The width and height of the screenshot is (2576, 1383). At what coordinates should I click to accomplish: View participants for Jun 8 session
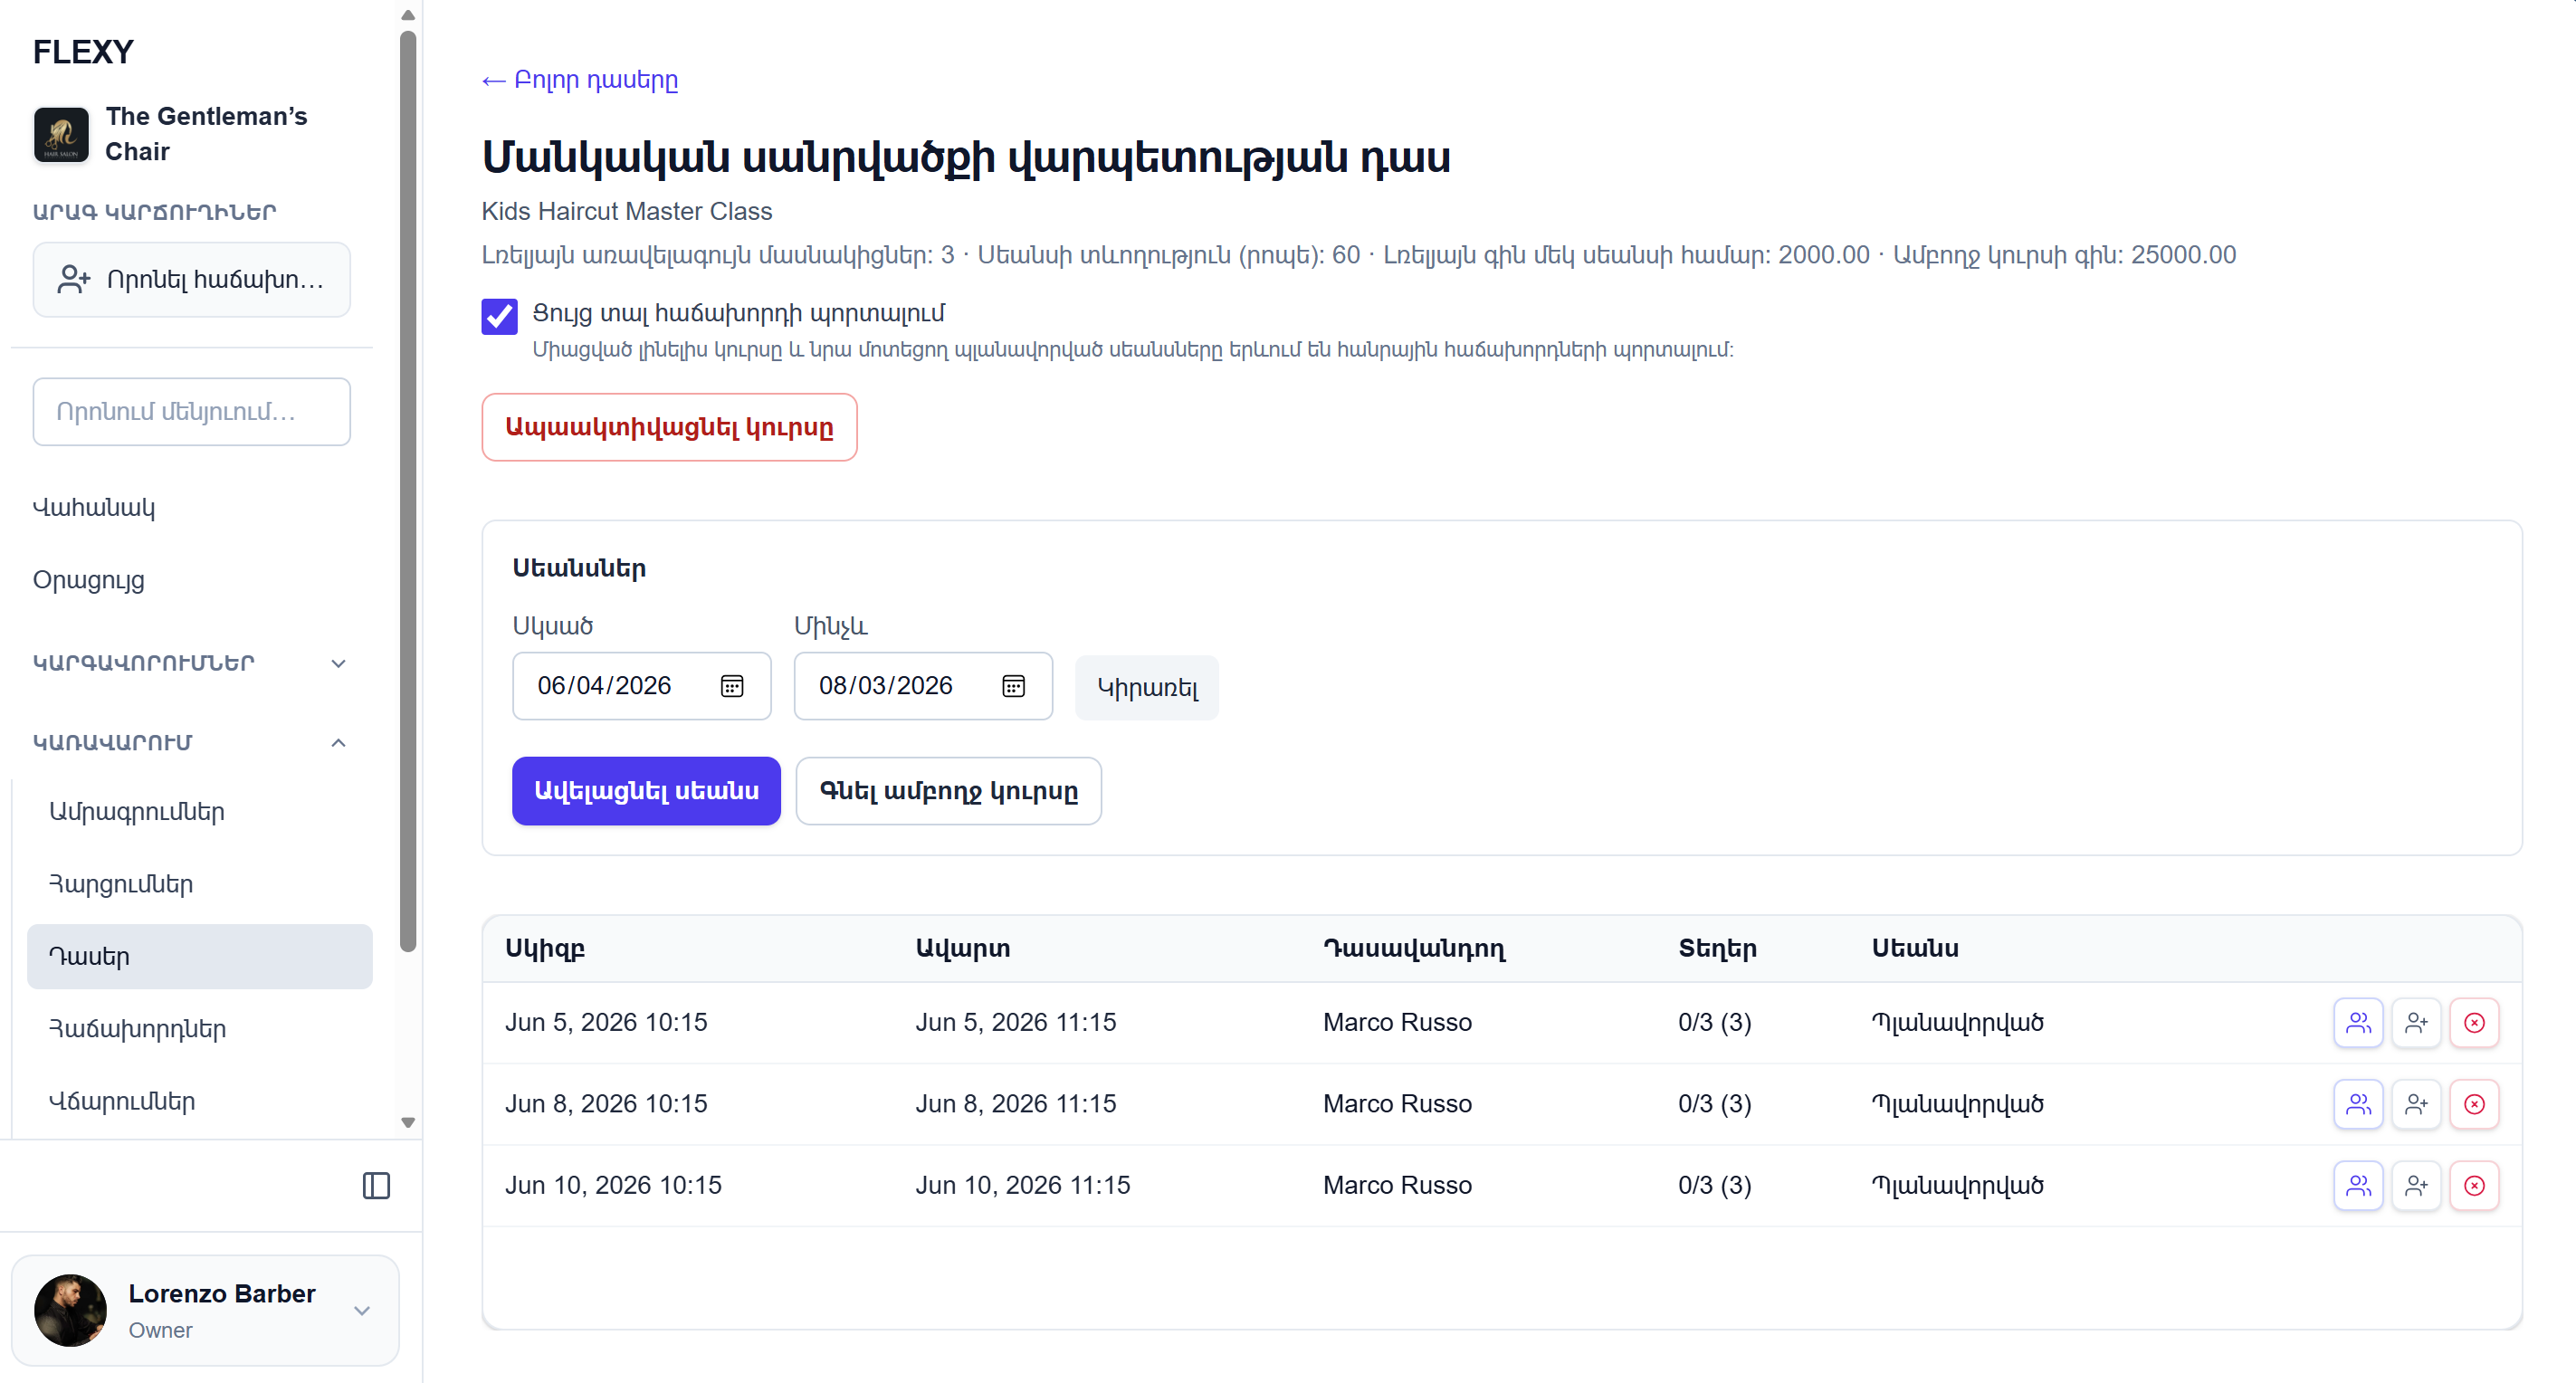2358,1104
